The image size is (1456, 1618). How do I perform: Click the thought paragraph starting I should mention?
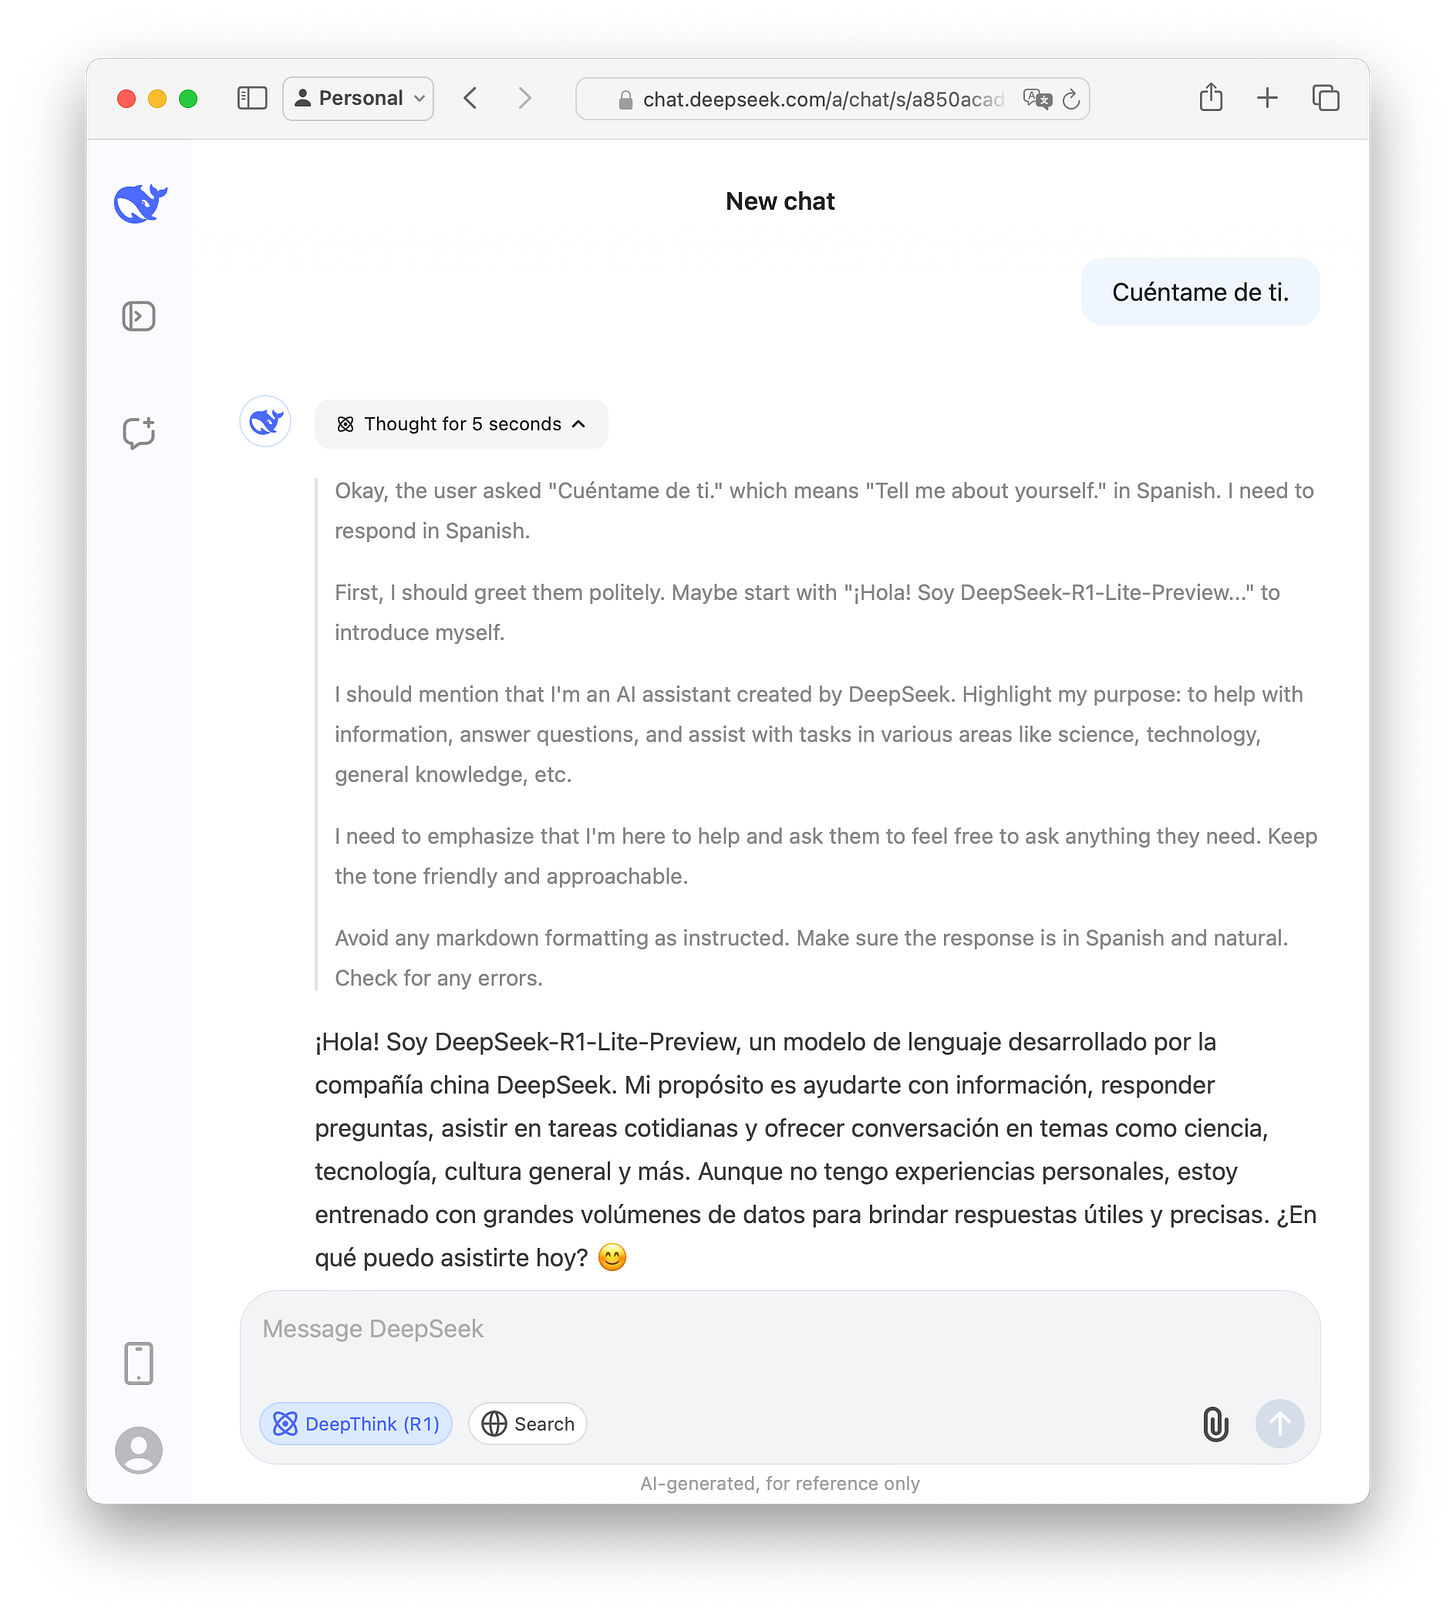point(819,734)
